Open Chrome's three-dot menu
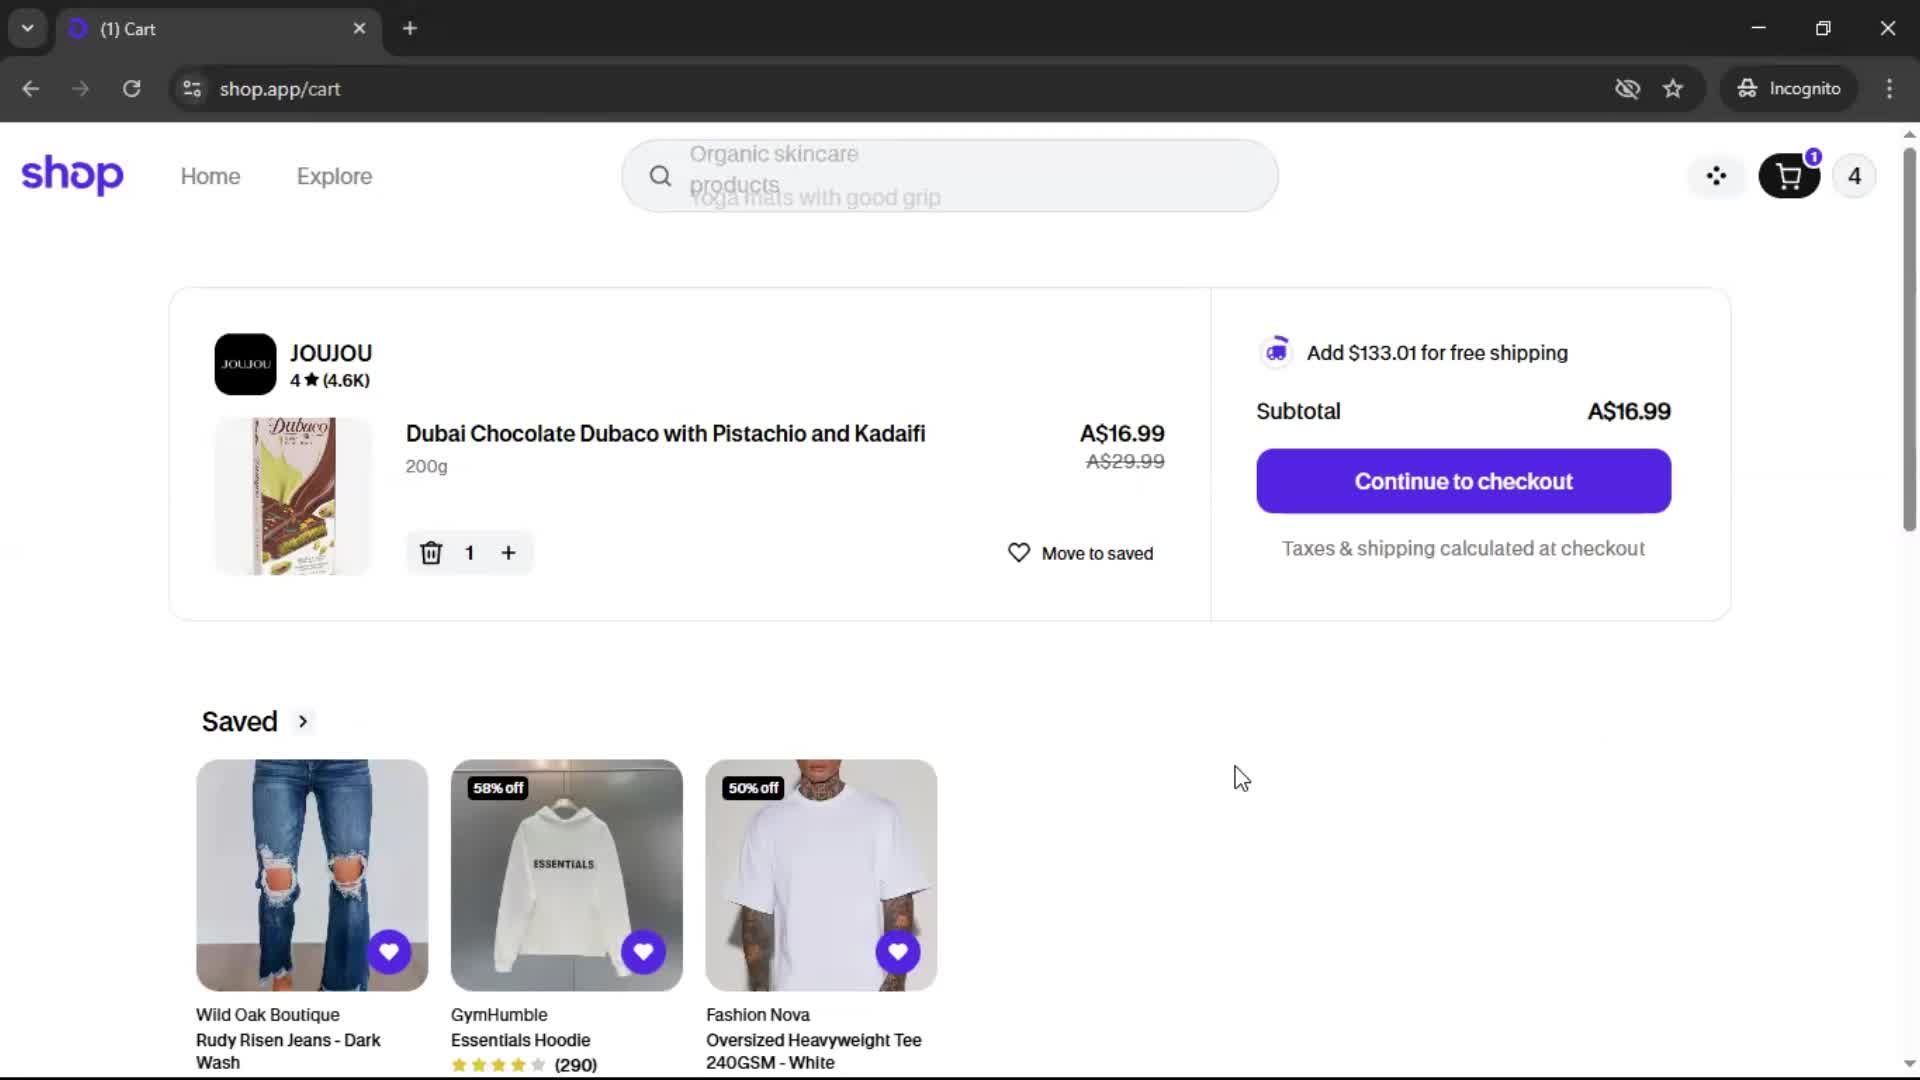1920x1080 pixels. point(1889,89)
